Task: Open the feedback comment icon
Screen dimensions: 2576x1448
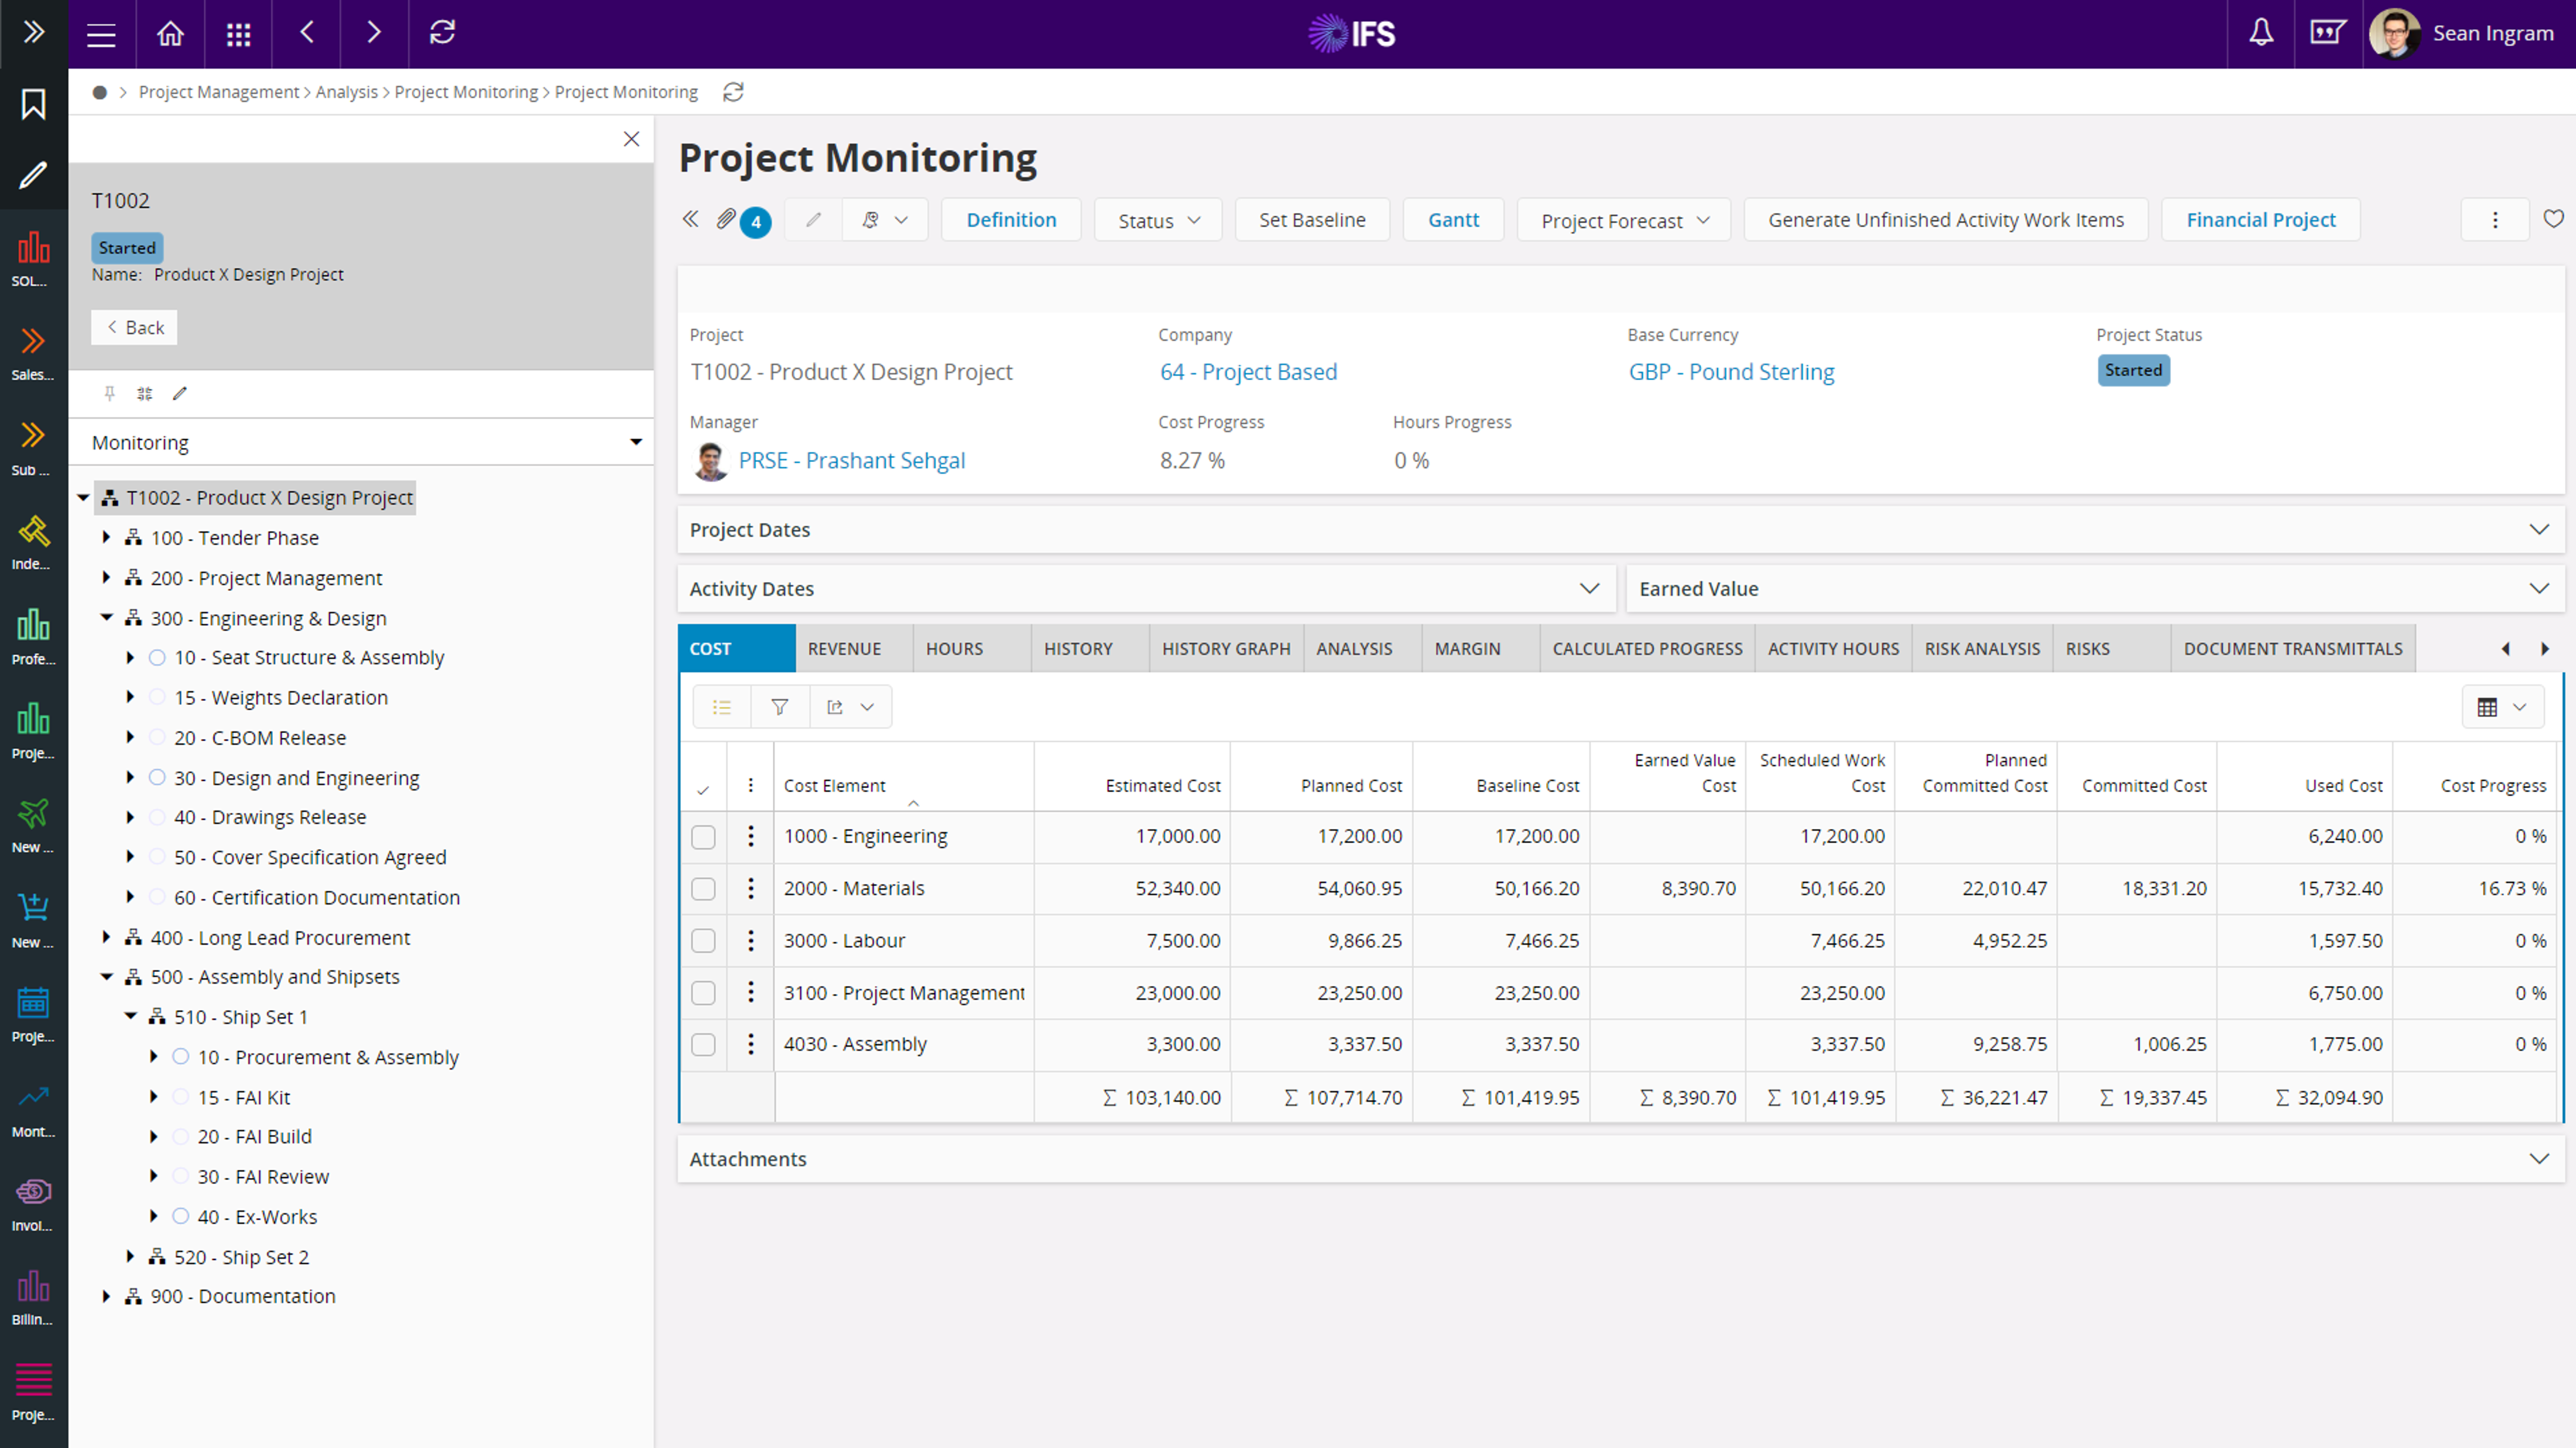Action: point(2328,33)
